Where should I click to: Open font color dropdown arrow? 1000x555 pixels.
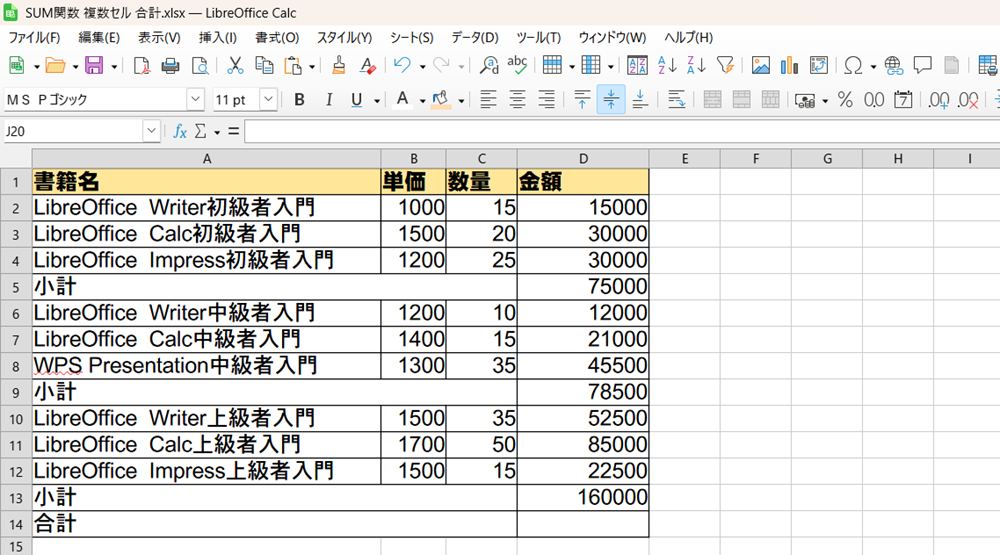pos(422,101)
